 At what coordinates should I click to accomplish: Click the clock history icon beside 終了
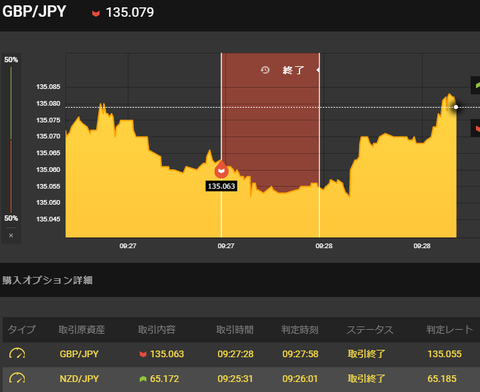[265, 70]
